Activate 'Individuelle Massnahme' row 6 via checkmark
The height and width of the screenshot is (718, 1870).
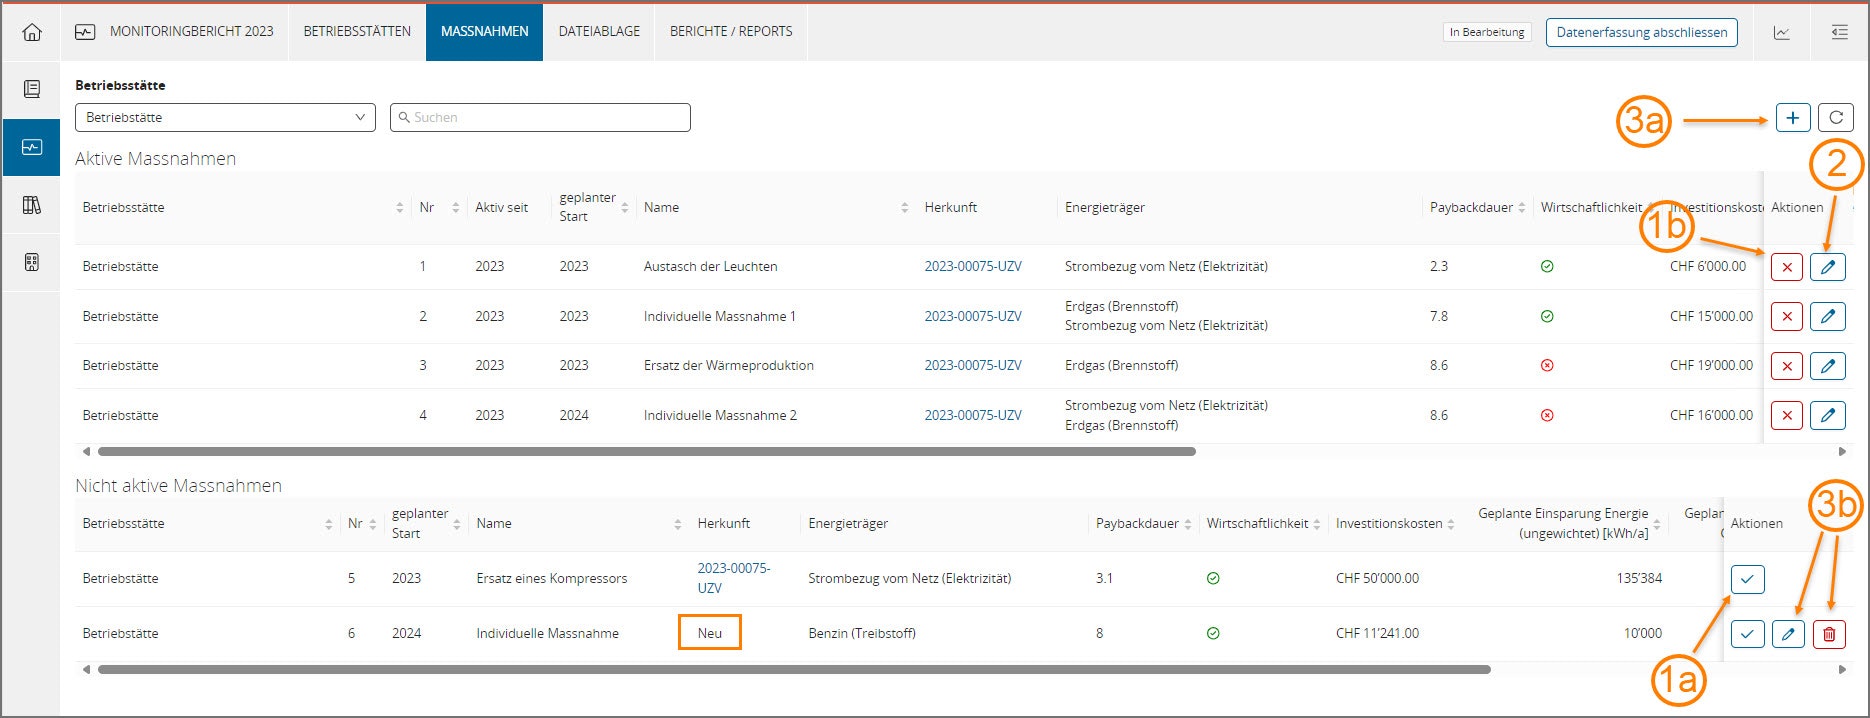tap(1747, 634)
